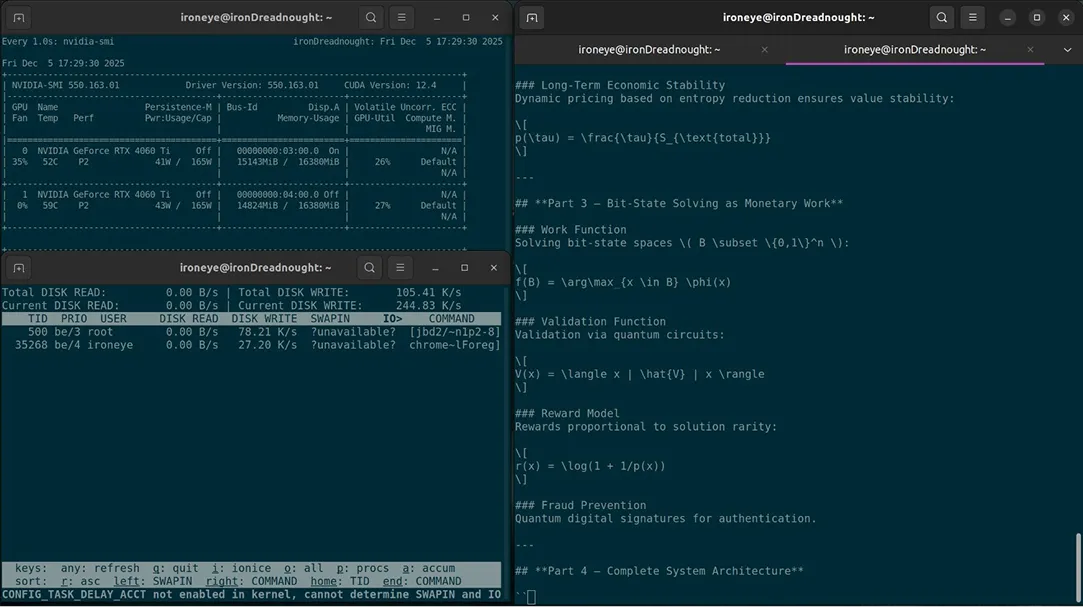Click the DISK WRITE column header in iotop
The width and height of the screenshot is (1083, 607).
(264, 319)
